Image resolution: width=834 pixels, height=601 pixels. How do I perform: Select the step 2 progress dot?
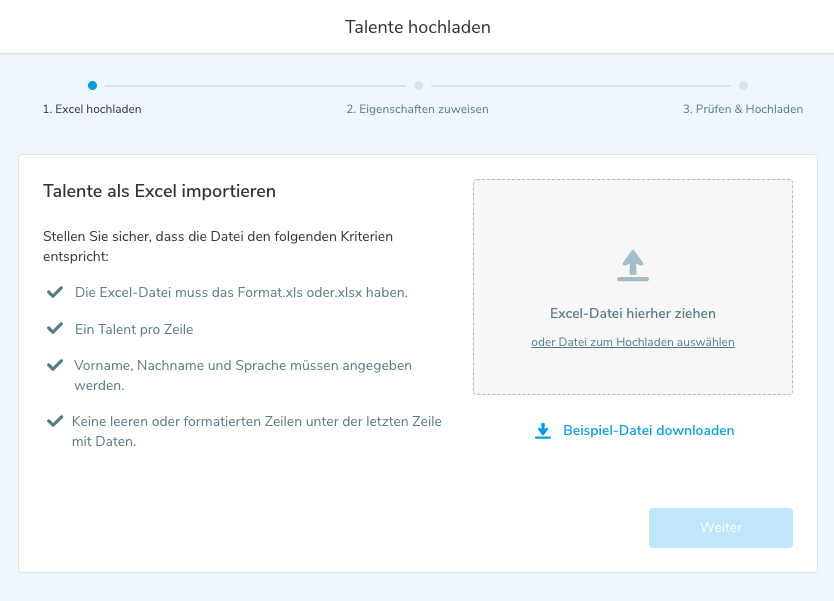point(418,86)
